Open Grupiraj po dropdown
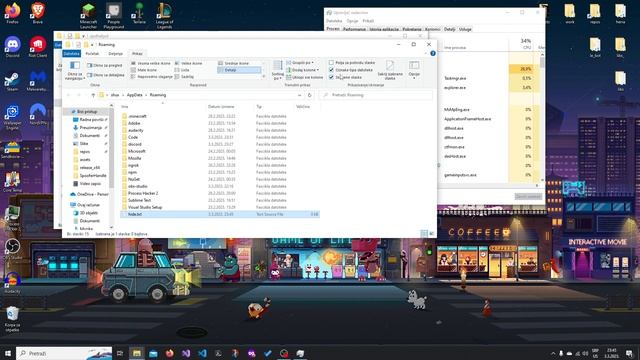640x360 pixels. point(300,62)
